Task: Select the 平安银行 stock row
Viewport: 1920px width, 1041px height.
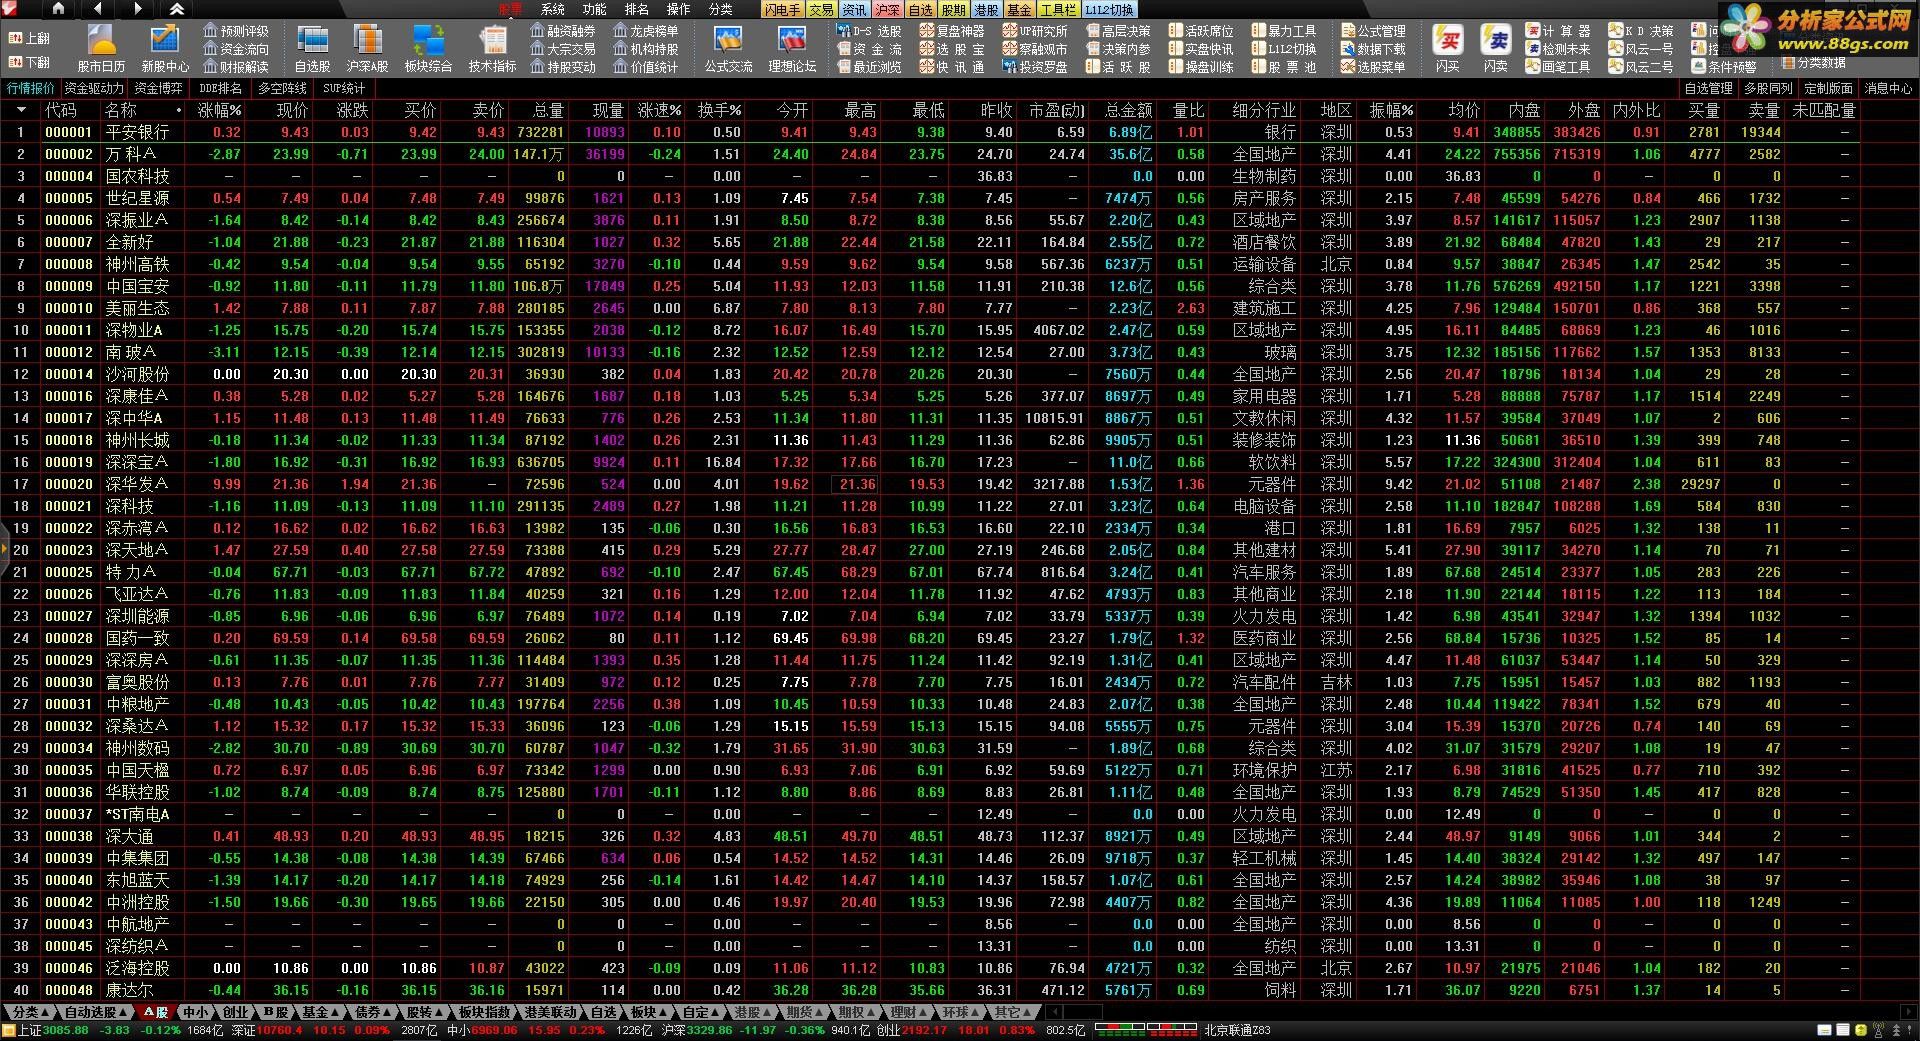Action: point(930,132)
